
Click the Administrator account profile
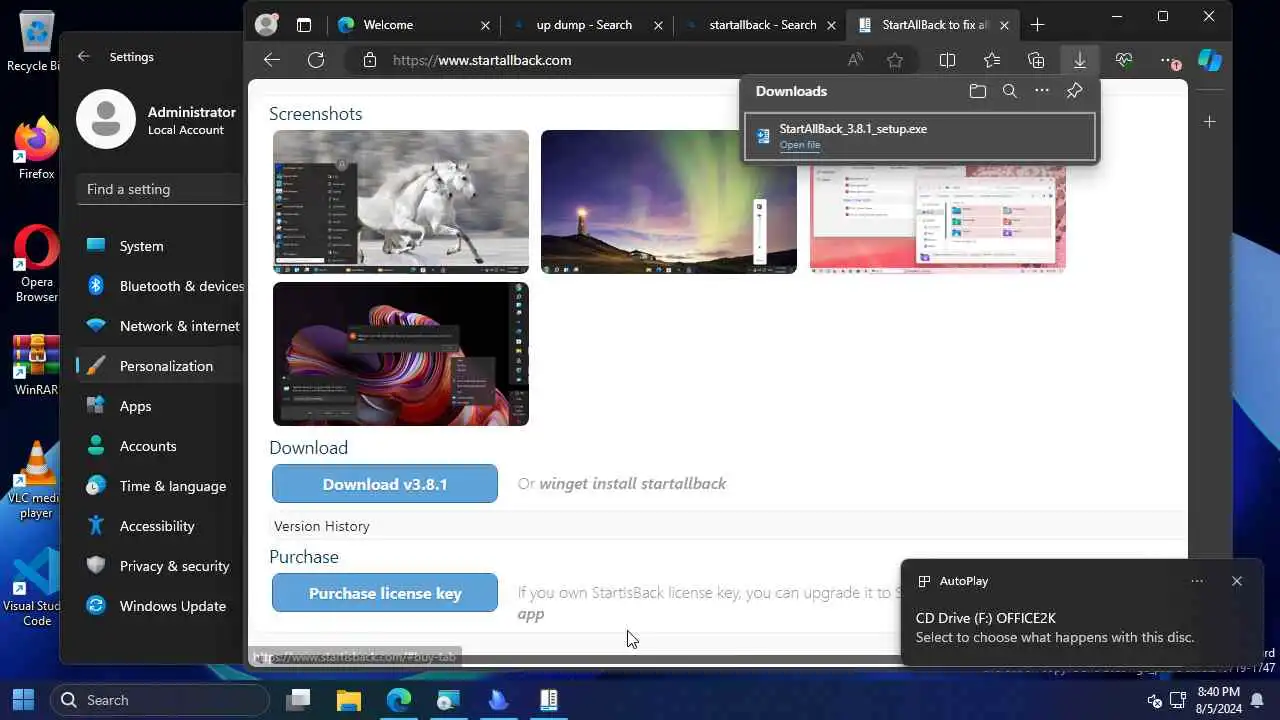click(x=158, y=120)
